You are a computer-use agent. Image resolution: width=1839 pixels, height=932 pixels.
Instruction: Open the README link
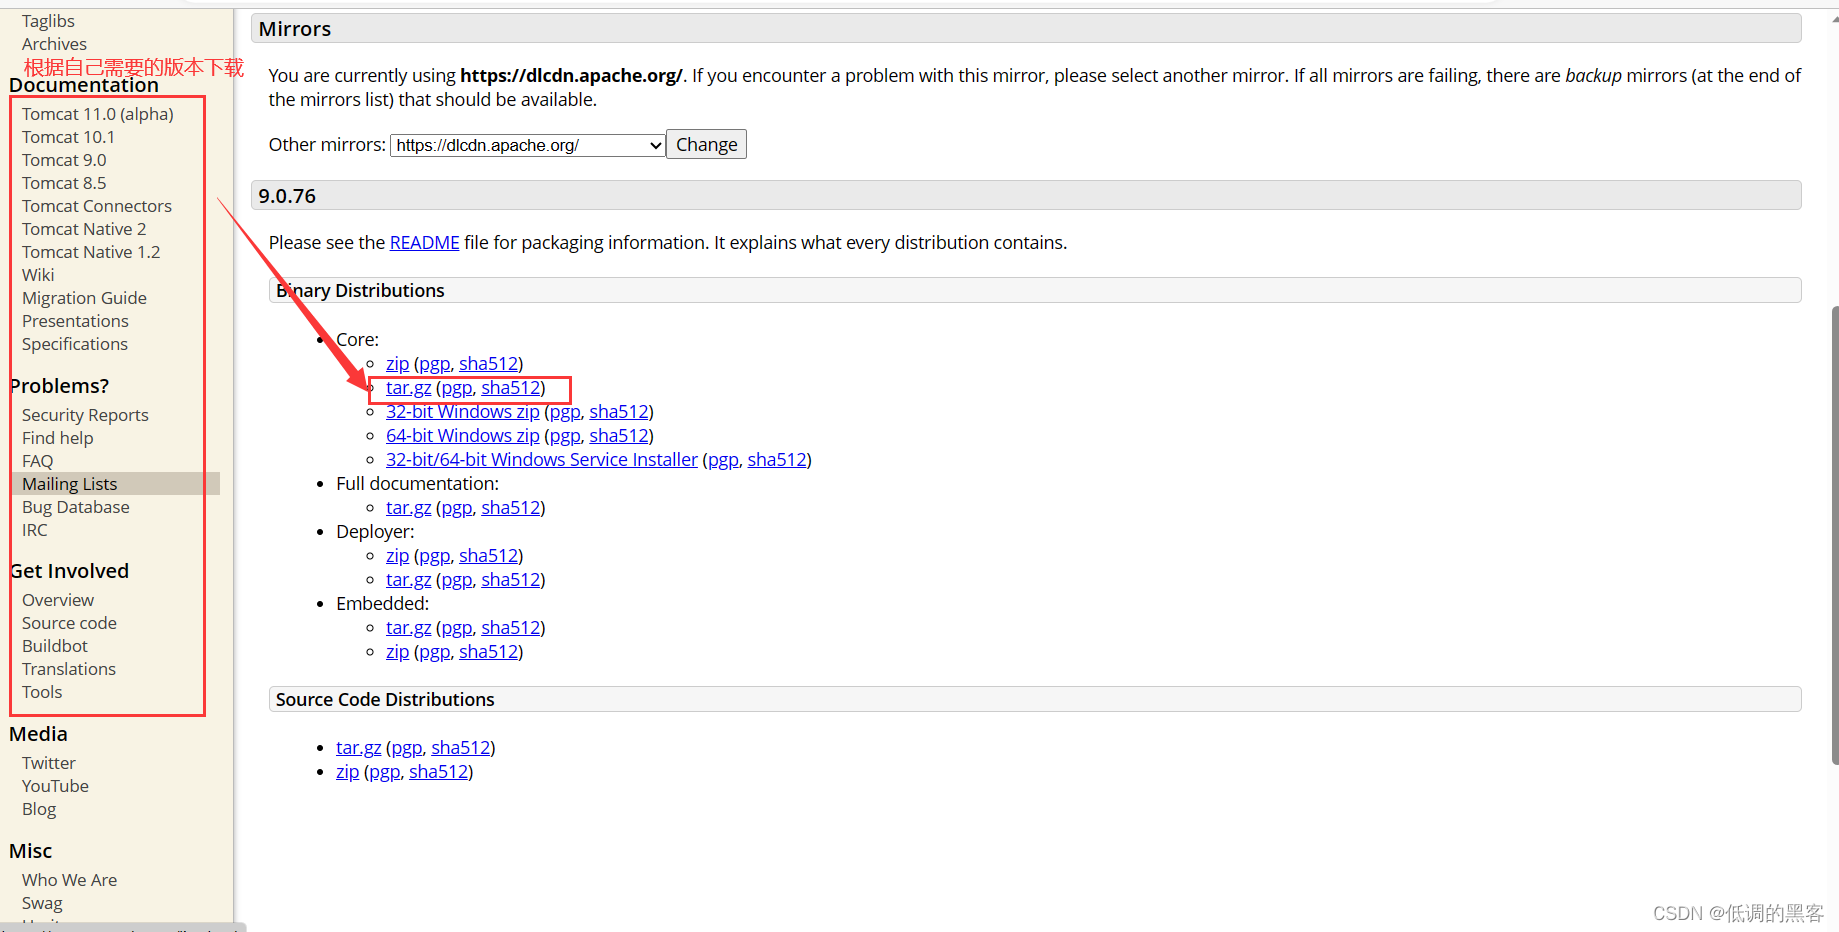[x=424, y=243]
